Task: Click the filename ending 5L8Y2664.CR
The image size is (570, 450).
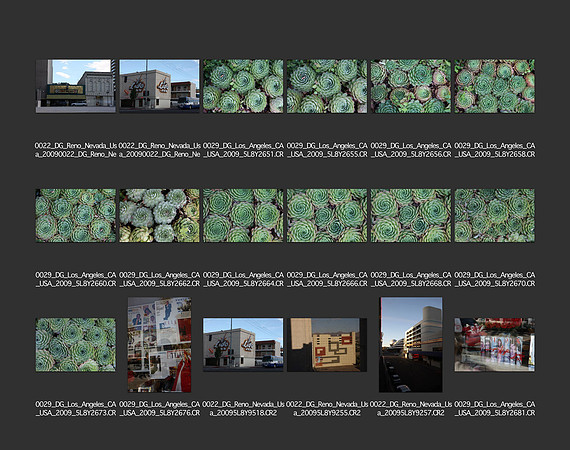Action: point(243,279)
